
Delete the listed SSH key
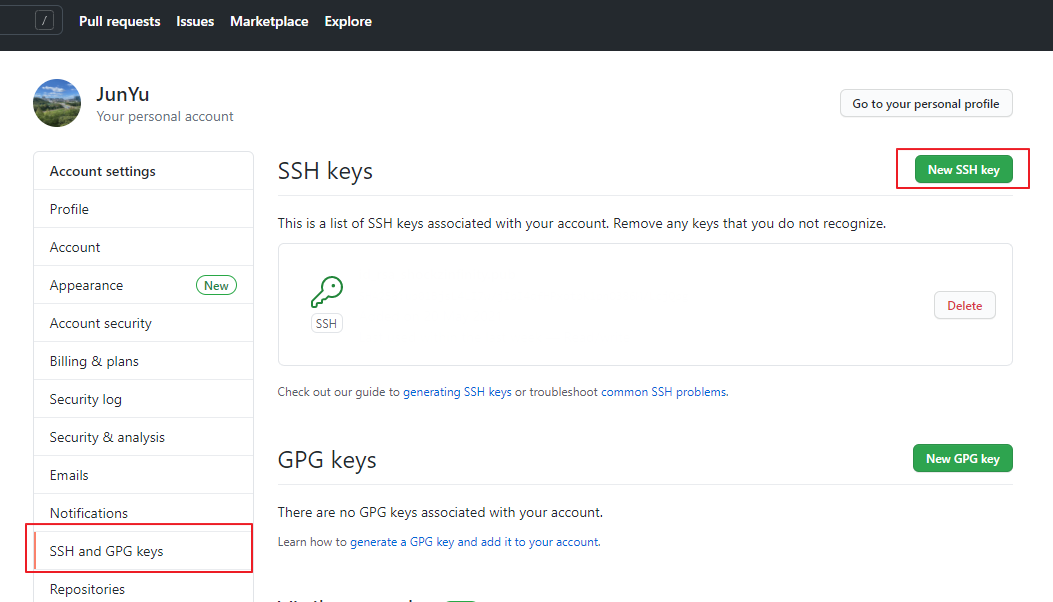(964, 306)
